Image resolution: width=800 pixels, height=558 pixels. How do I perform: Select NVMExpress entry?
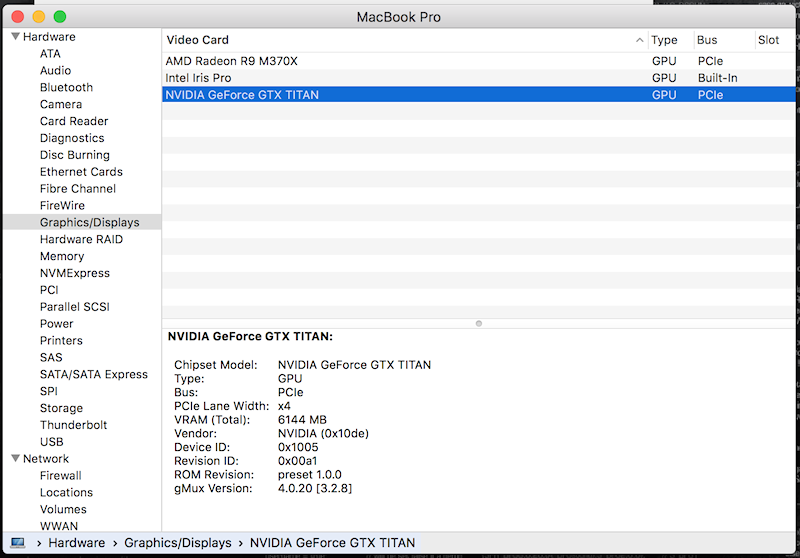pyautogui.click(x=74, y=273)
